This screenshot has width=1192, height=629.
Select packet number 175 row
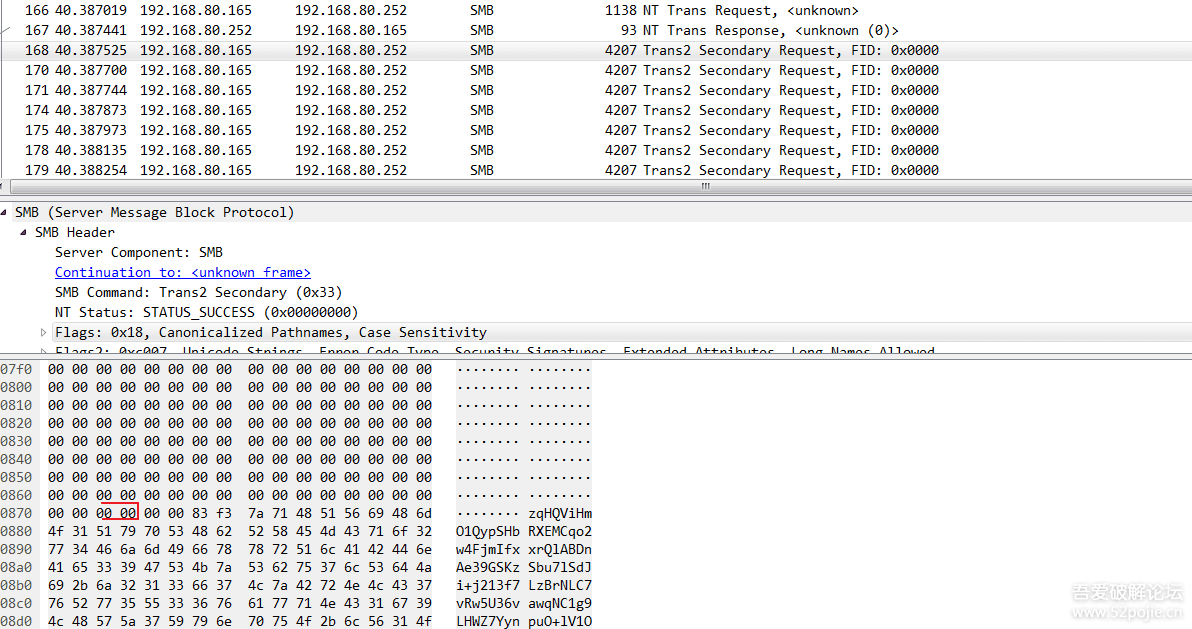(x=480, y=130)
